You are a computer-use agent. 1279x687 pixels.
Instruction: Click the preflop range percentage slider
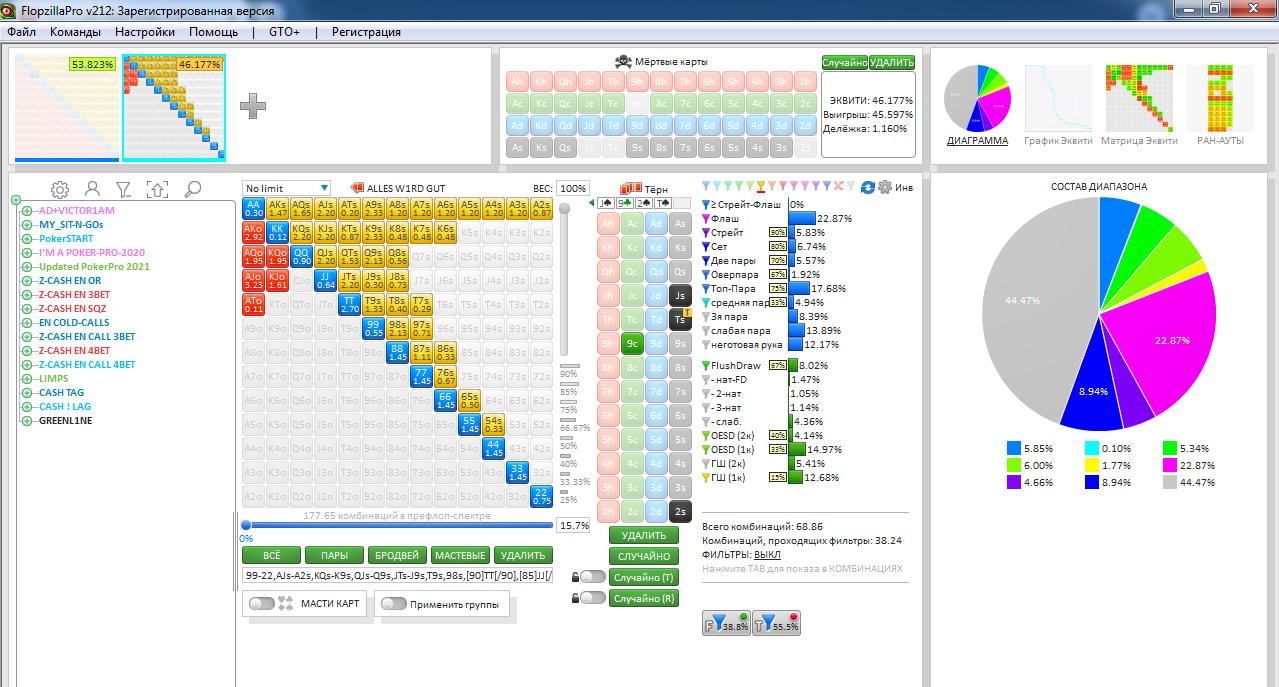(396, 525)
